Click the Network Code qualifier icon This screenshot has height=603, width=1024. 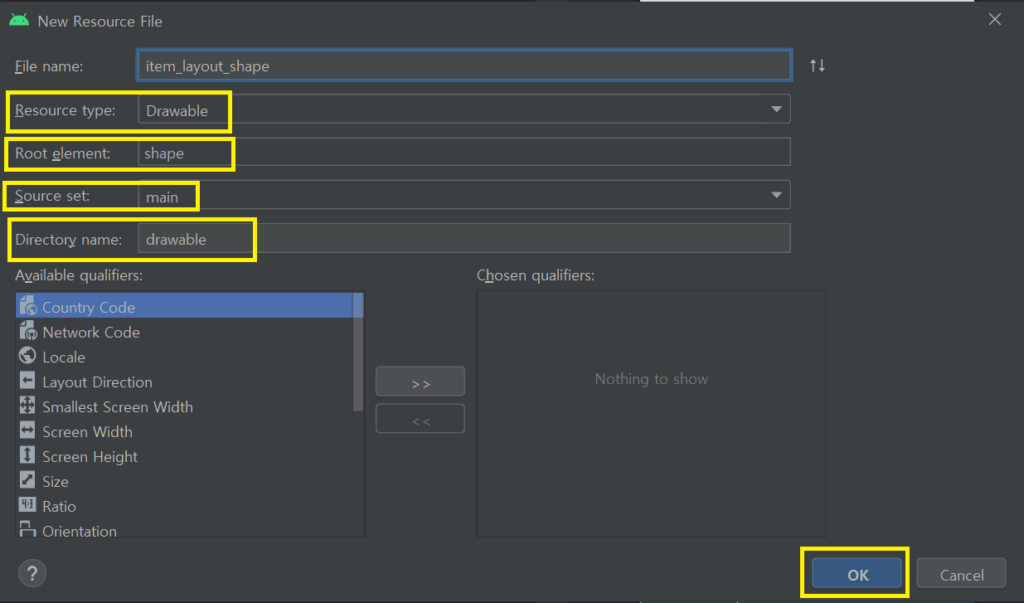27,332
